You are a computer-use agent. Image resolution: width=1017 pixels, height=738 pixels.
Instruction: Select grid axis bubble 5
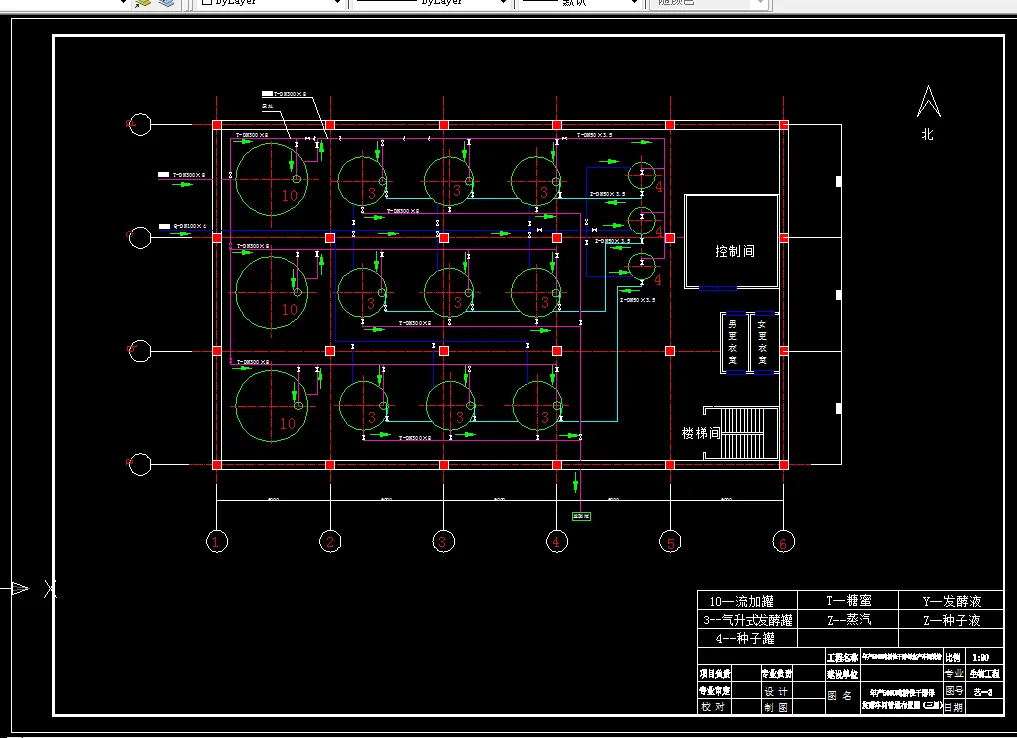[670, 541]
